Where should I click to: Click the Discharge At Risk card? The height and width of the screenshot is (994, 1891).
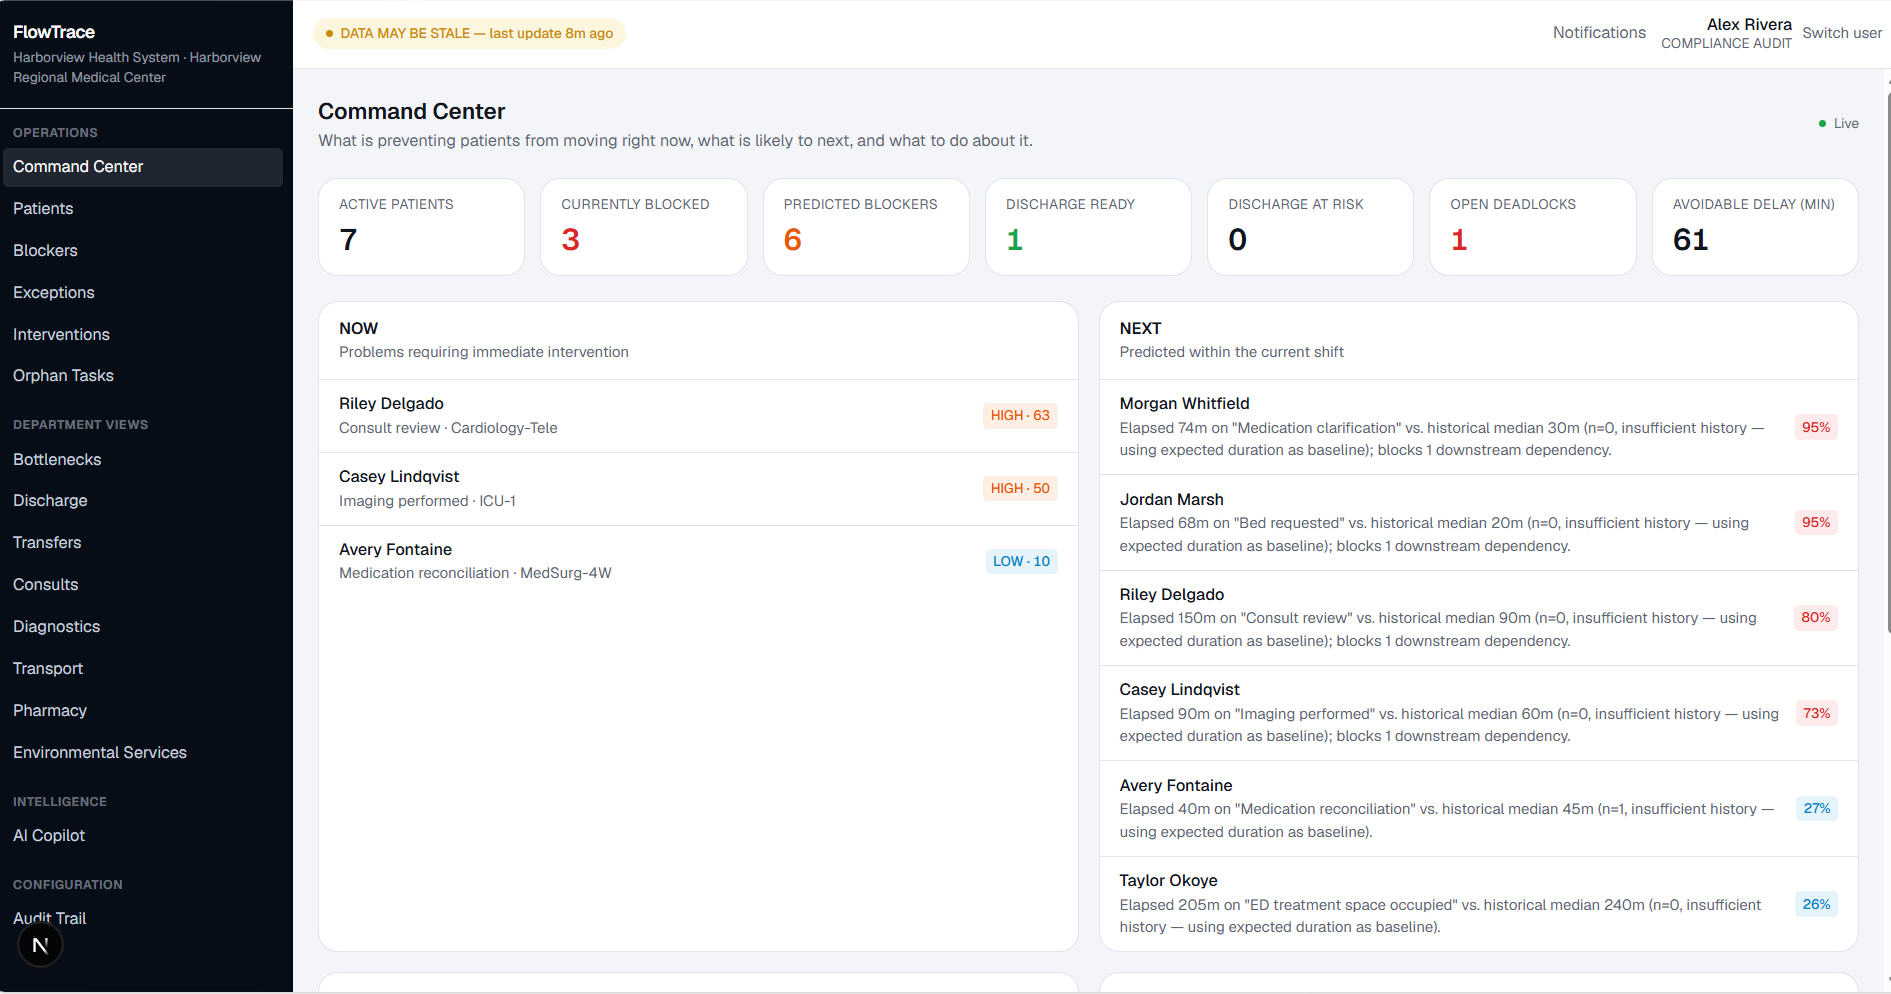tap(1310, 227)
